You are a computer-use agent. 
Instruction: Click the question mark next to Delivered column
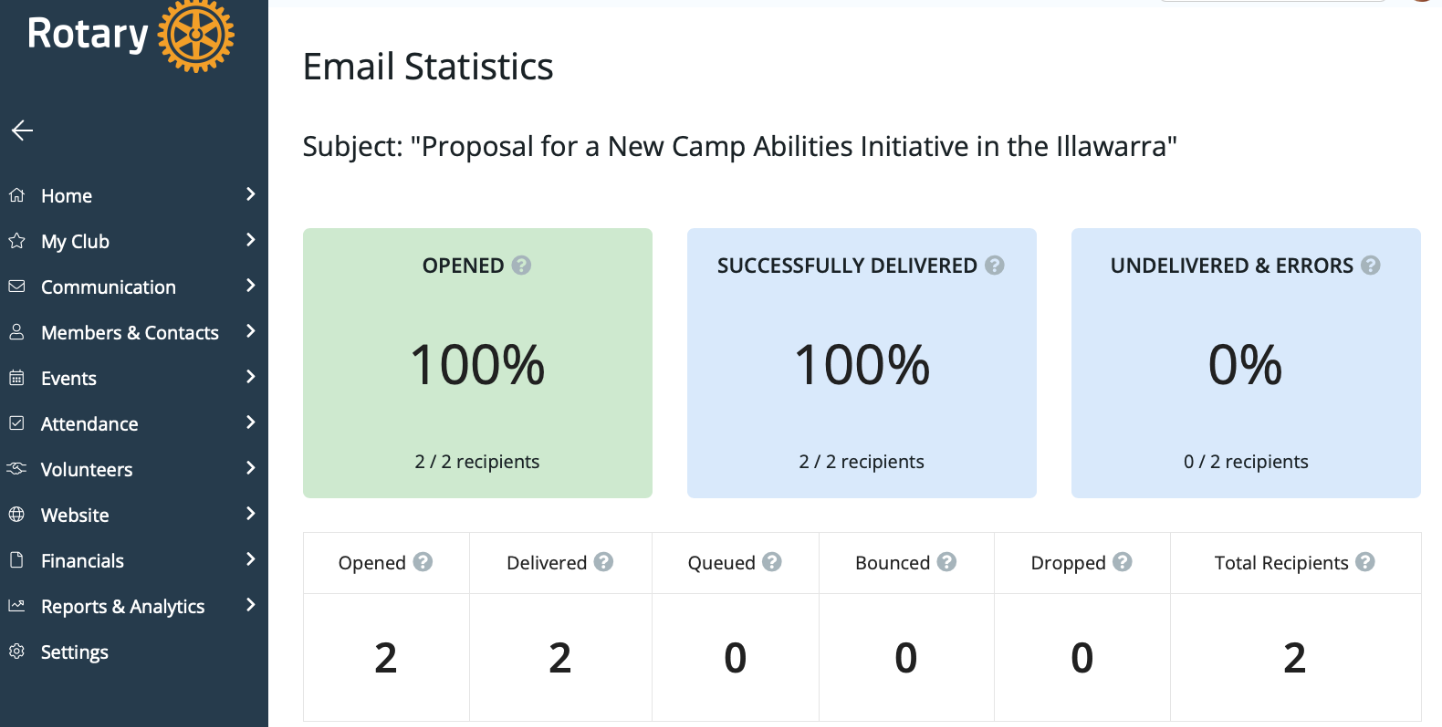pos(603,562)
